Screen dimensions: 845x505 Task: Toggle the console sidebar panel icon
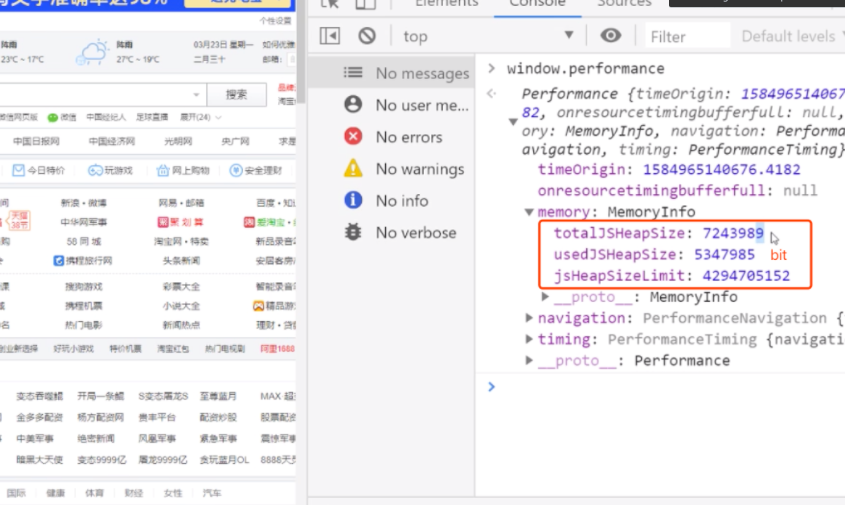click(x=330, y=36)
